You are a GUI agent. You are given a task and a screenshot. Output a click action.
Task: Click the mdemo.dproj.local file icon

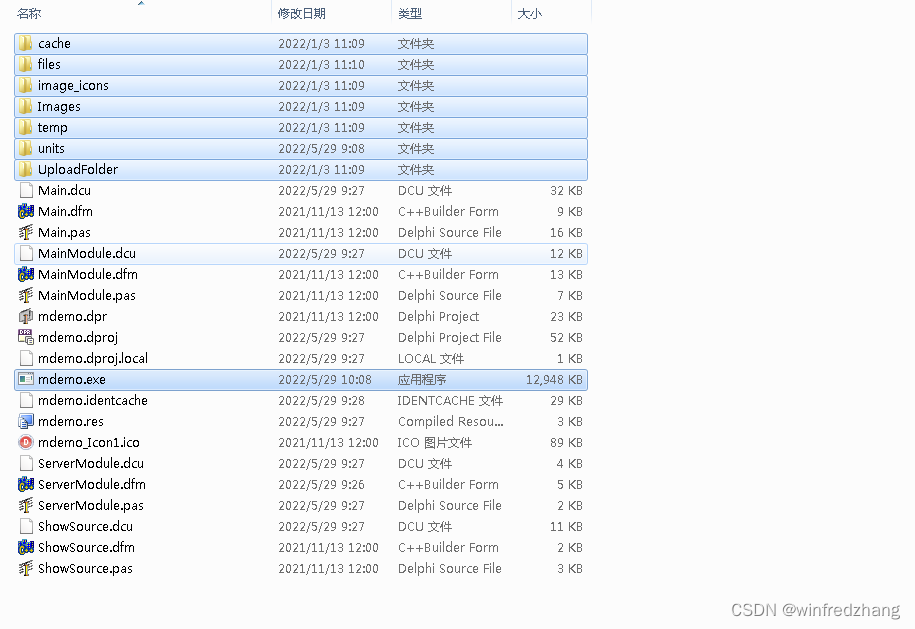tap(26, 358)
